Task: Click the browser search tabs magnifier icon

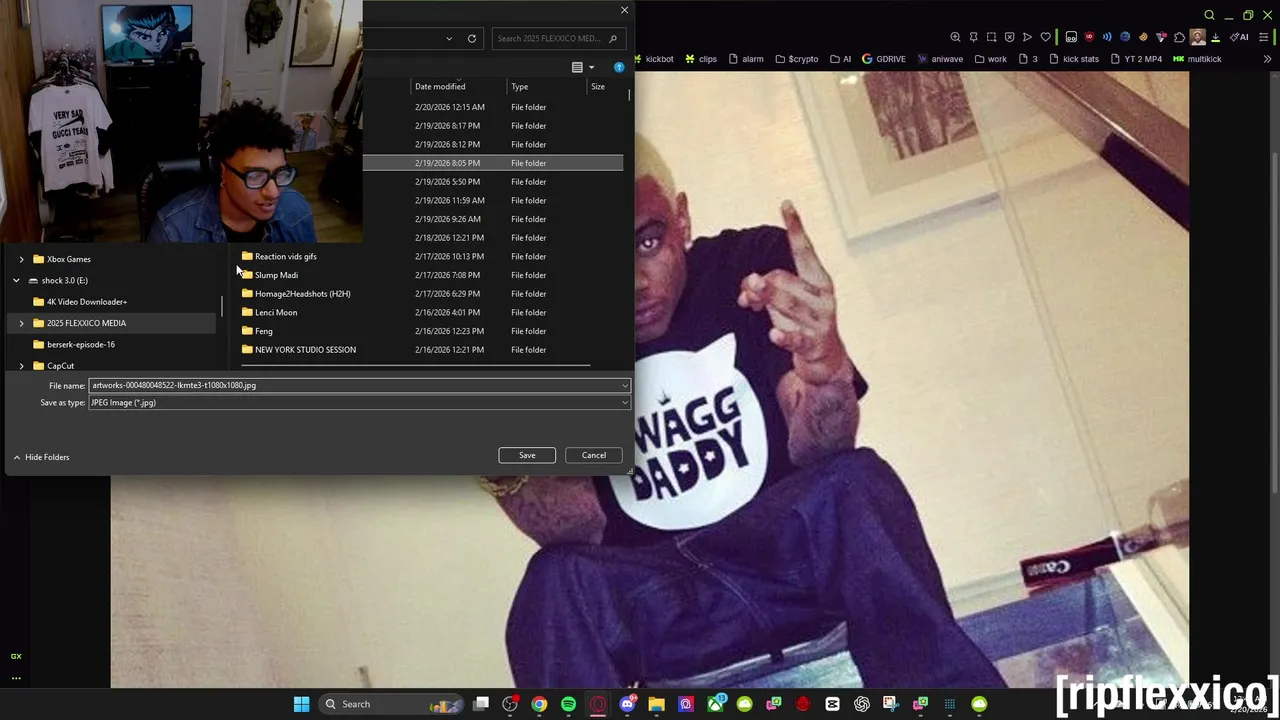Action: (x=1209, y=15)
